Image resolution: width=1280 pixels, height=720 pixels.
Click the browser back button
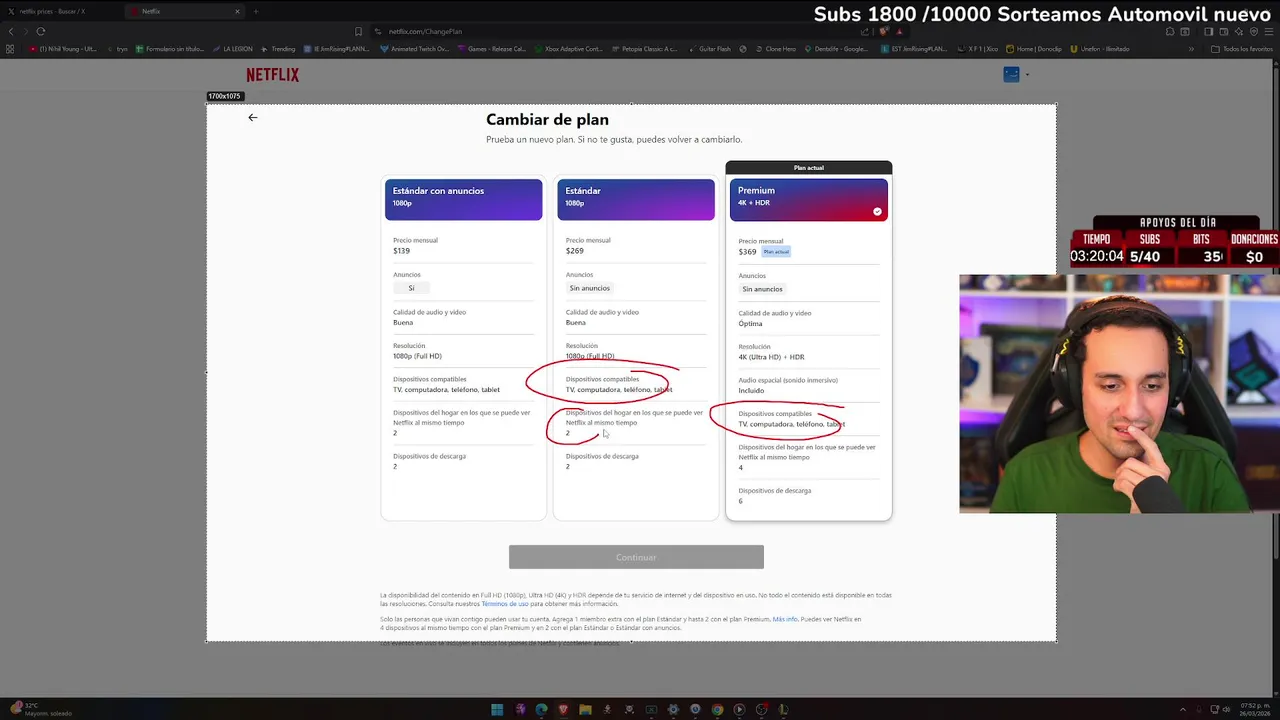tap(11, 31)
